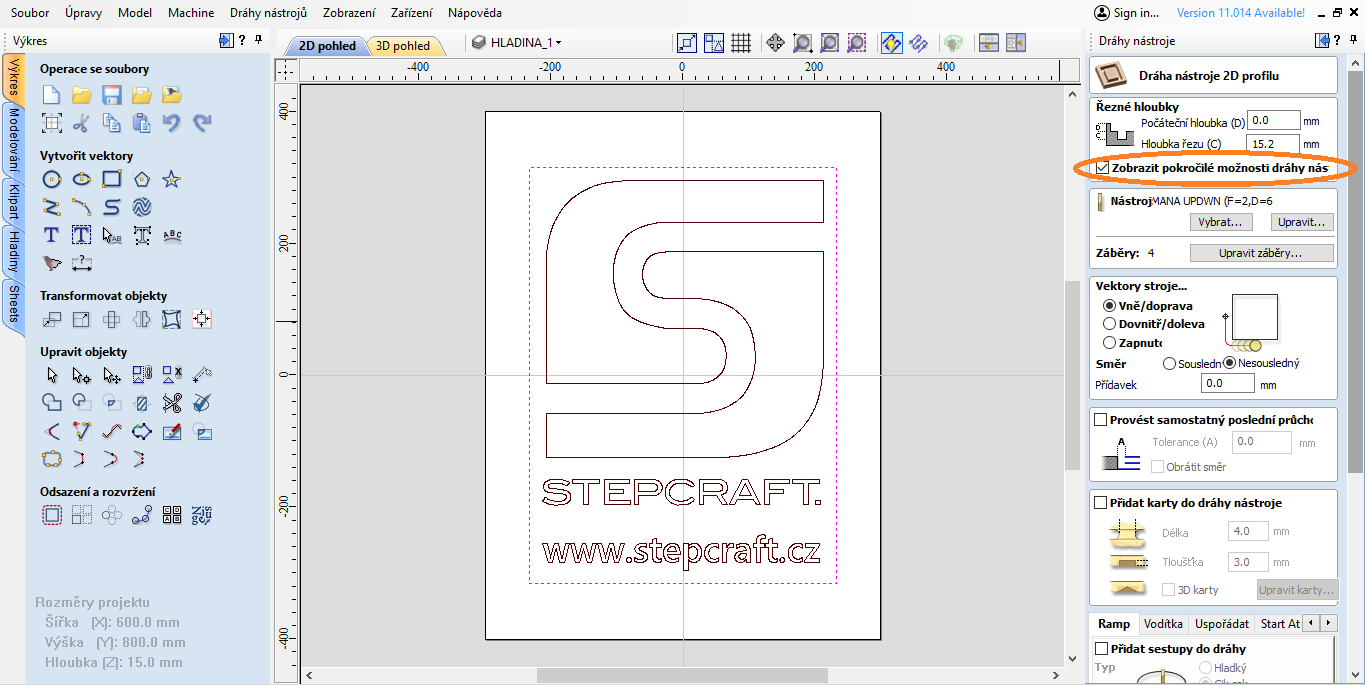Select Zapnuto radio option
Image resolution: width=1369 pixels, height=685 pixels.
(1109, 342)
